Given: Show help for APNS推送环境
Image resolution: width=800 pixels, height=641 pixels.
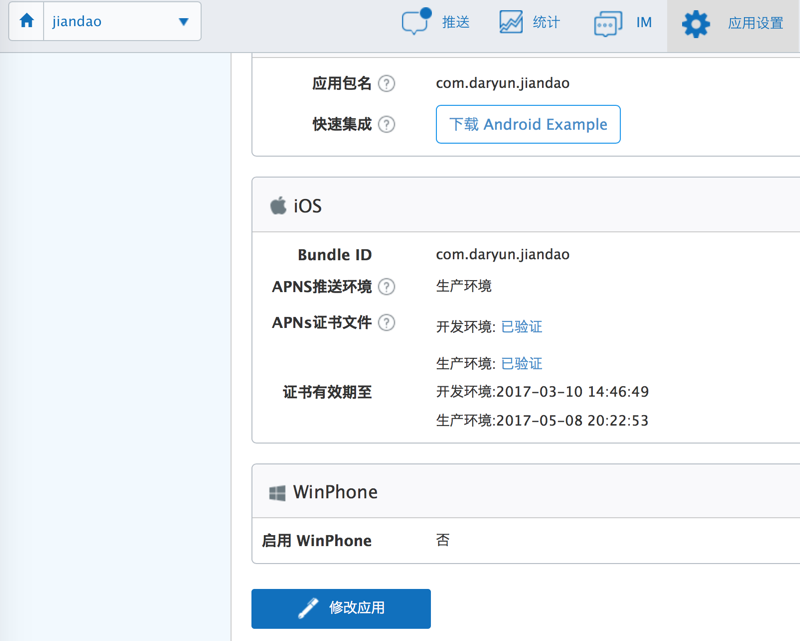Looking at the screenshot, I should pos(386,287).
